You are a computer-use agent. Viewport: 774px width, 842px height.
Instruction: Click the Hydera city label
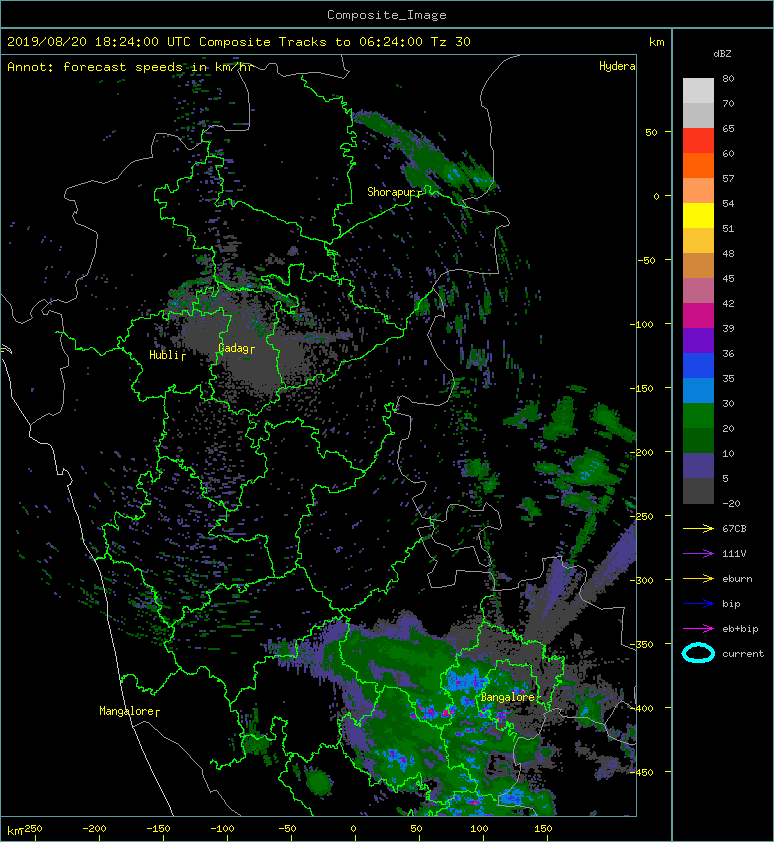click(617, 66)
